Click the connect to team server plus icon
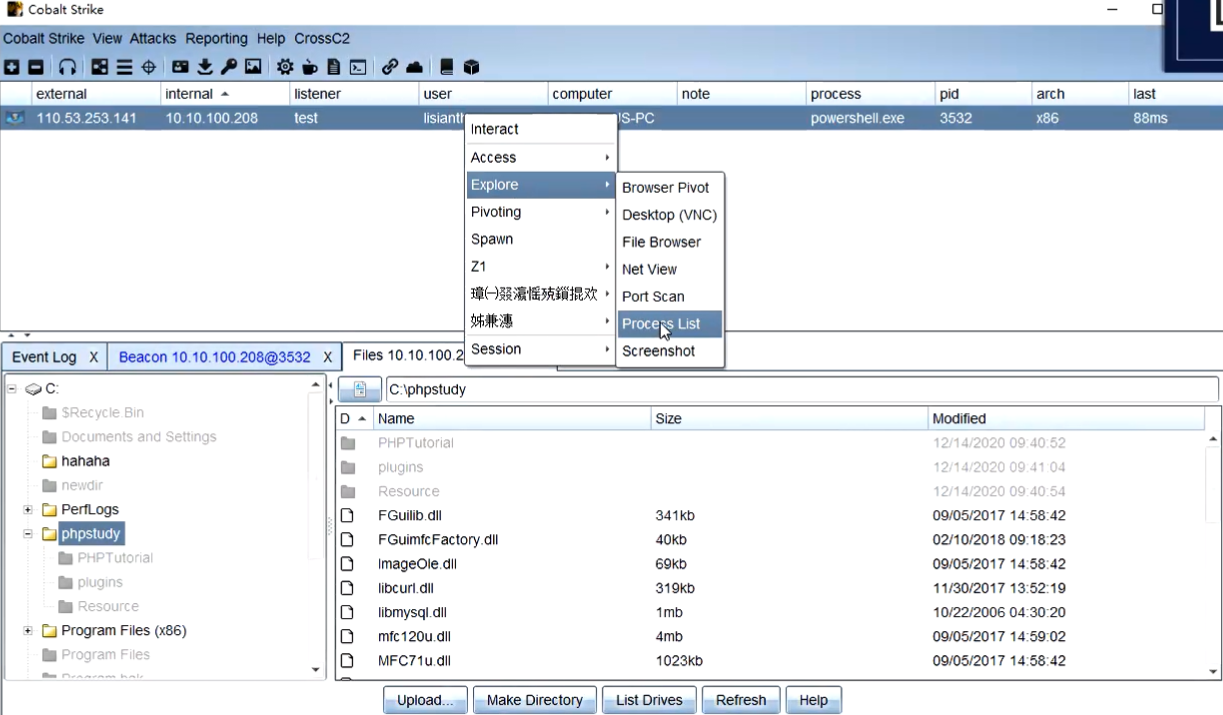 click(x=12, y=67)
